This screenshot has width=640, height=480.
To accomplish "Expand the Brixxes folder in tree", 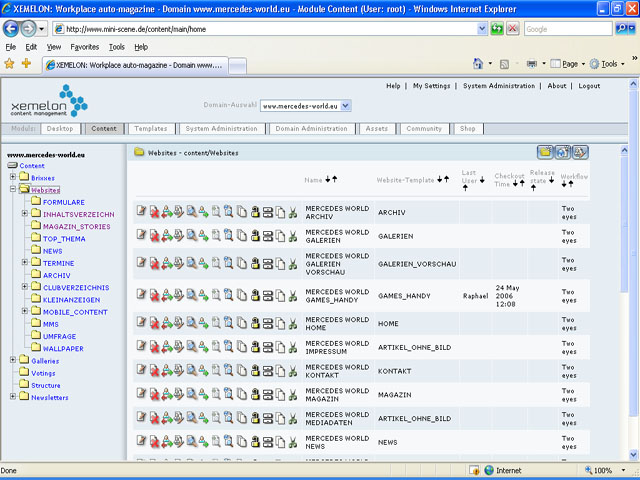I will point(13,177).
